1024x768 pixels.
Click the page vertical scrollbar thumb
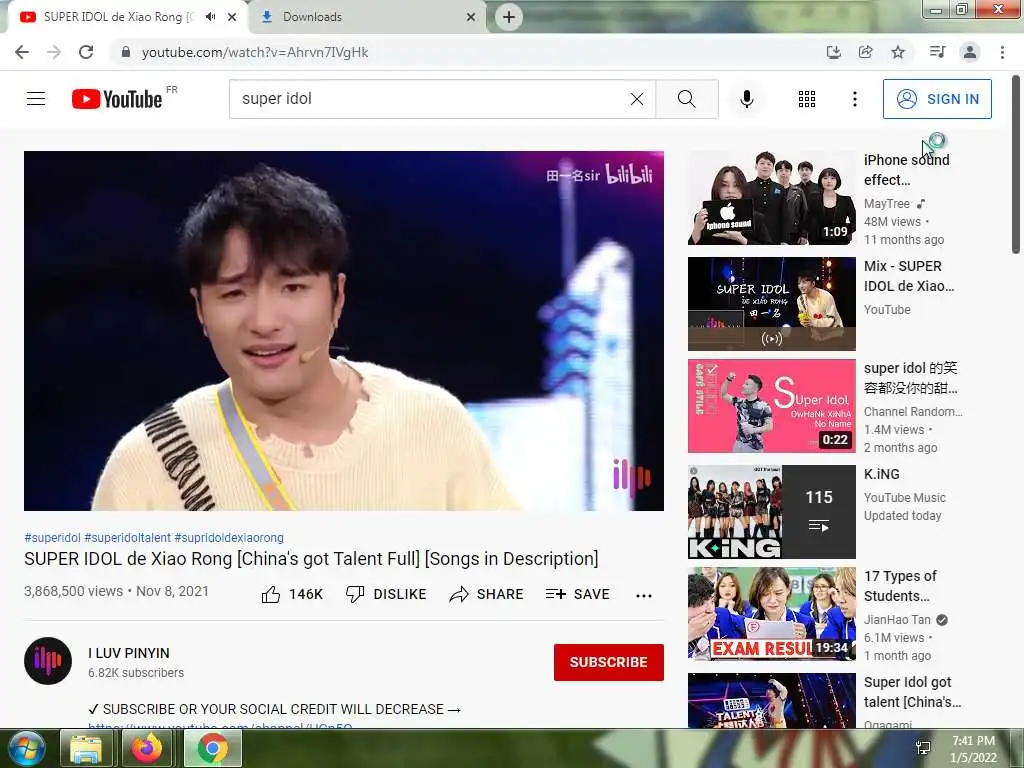pyautogui.click(x=1016, y=164)
